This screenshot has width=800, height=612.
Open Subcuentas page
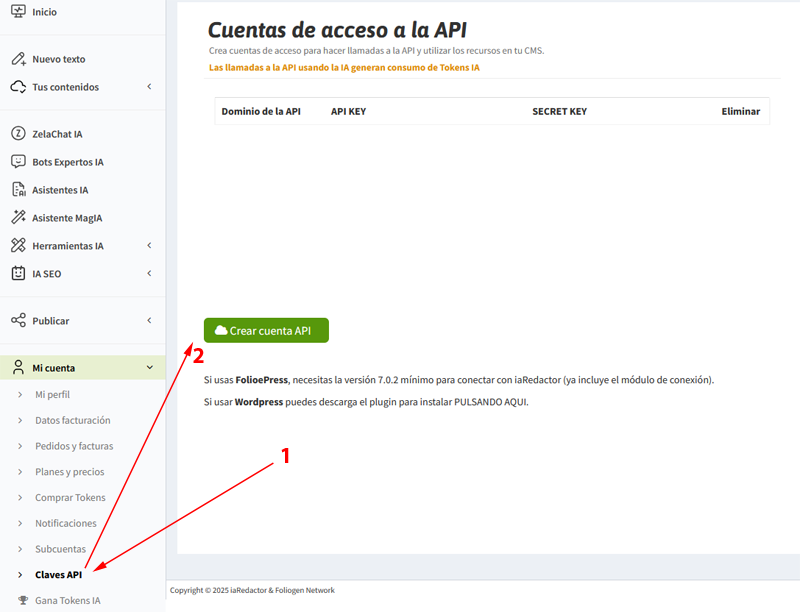point(60,549)
